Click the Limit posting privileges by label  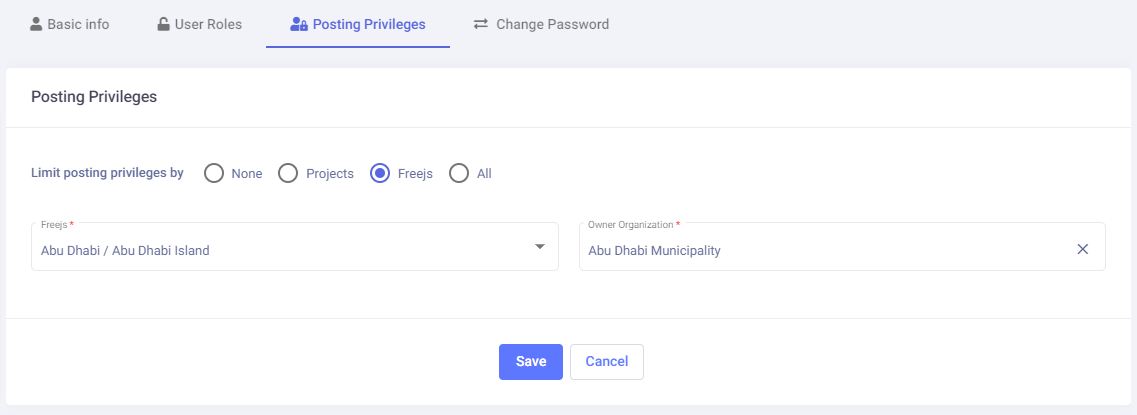[x=107, y=173]
